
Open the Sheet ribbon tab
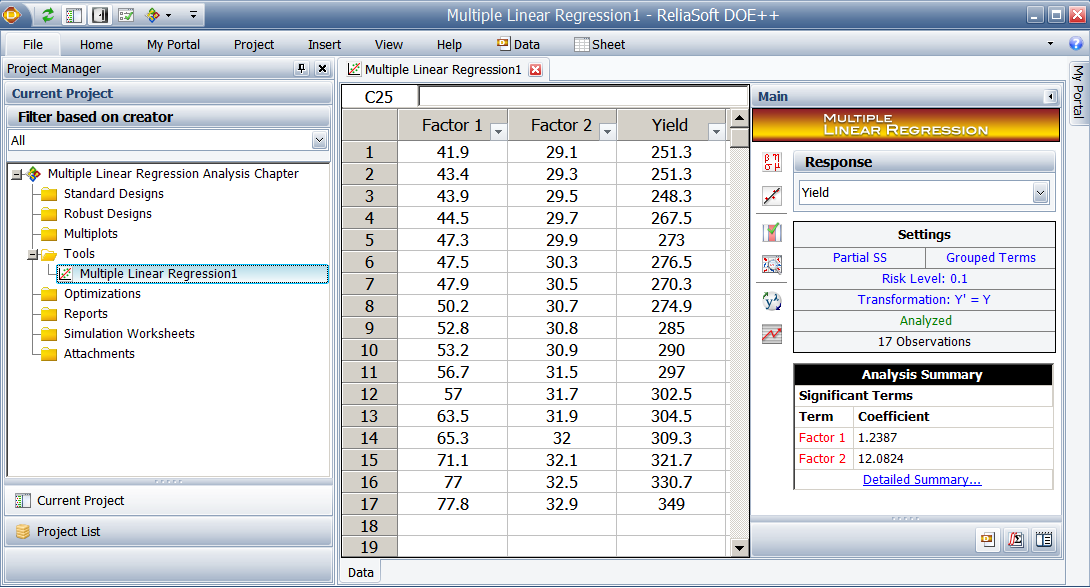click(x=600, y=44)
